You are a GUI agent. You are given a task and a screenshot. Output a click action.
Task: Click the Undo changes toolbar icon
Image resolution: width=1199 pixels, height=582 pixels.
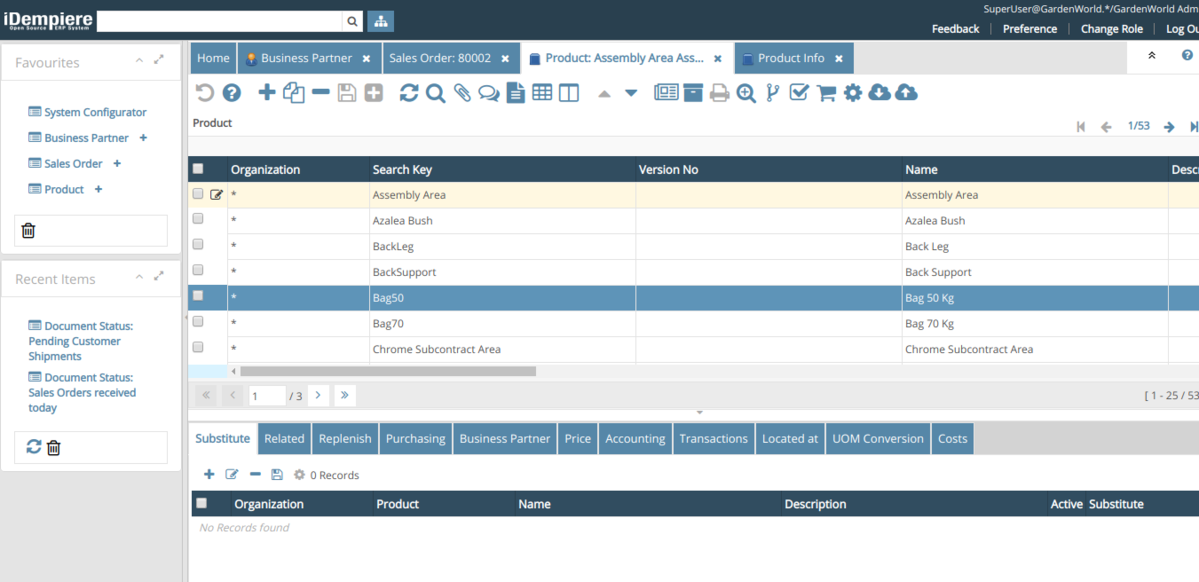204,93
